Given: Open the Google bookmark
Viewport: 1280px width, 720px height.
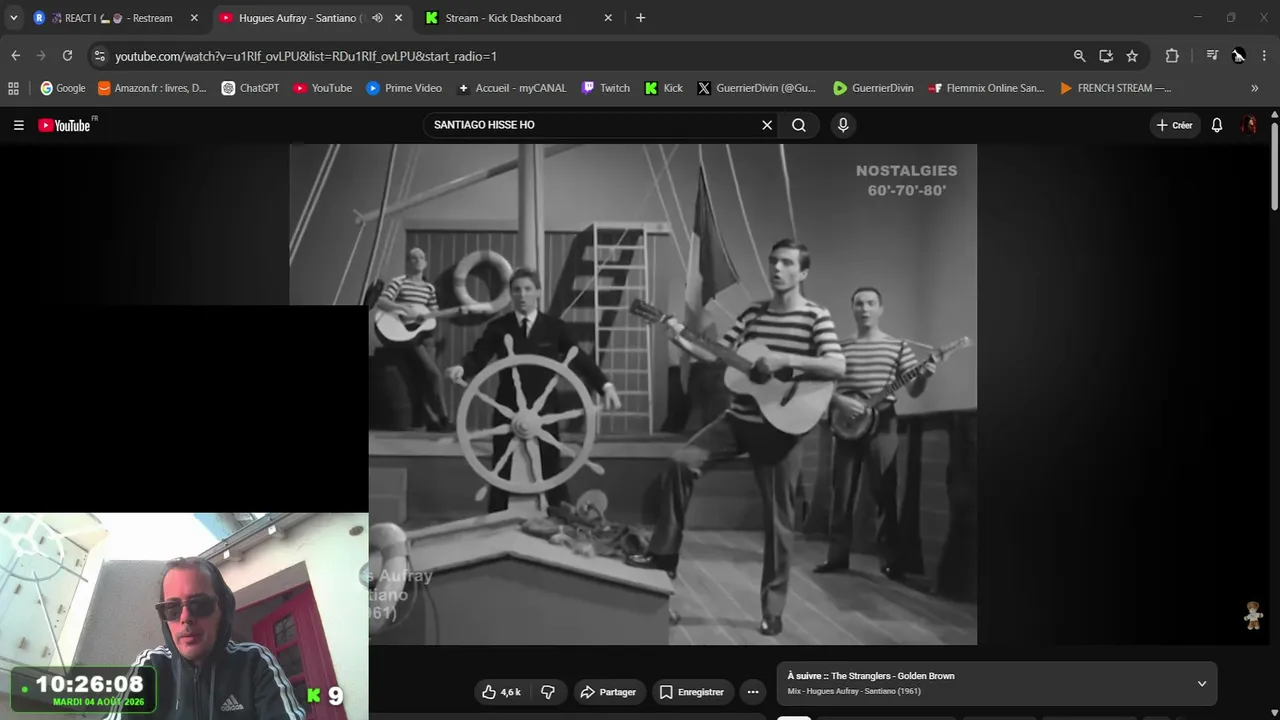Looking at the screenshot, I should click(x=62, y=88).
